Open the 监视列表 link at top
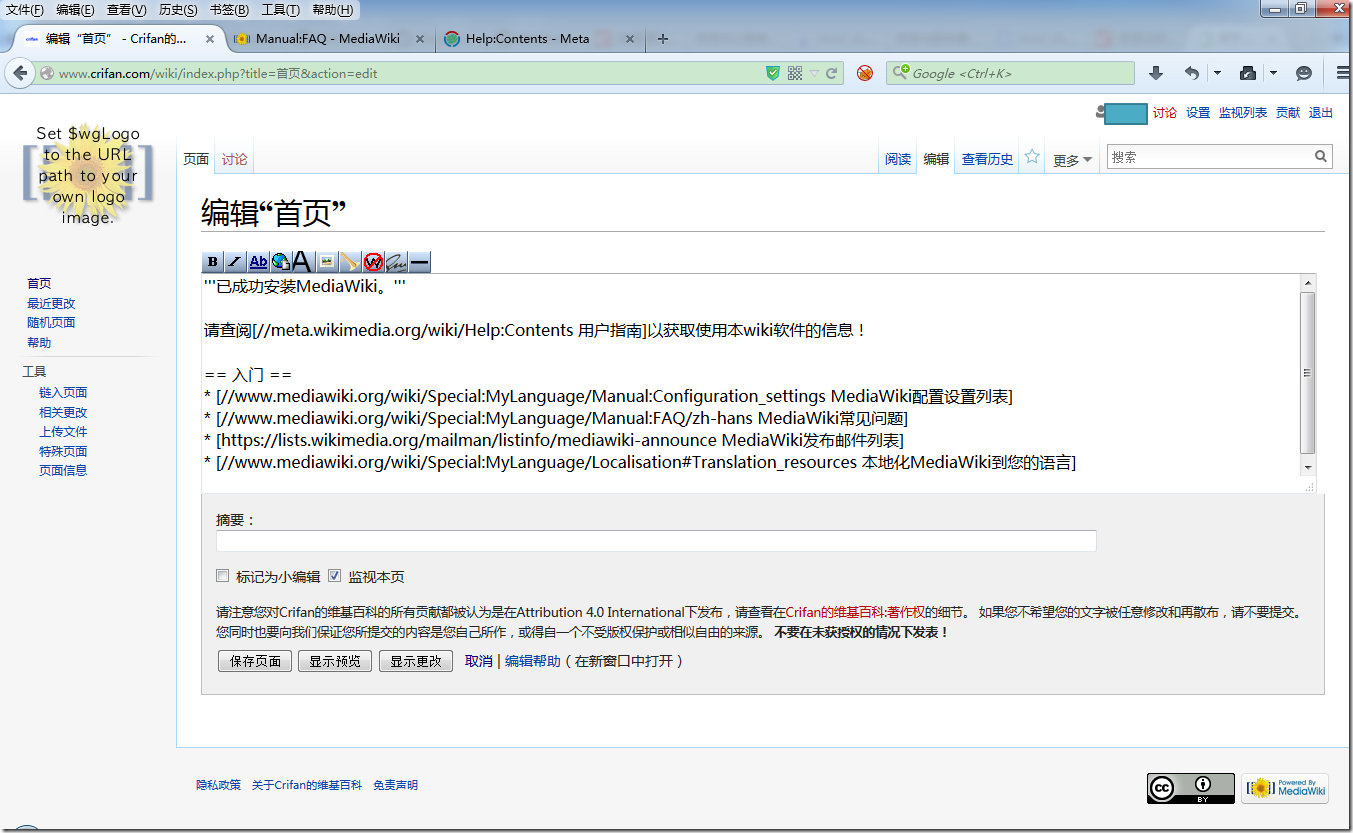Image resolution: width=1353 pixels, height=833 pixels. pyautogui.click(x=1243, y=113)
